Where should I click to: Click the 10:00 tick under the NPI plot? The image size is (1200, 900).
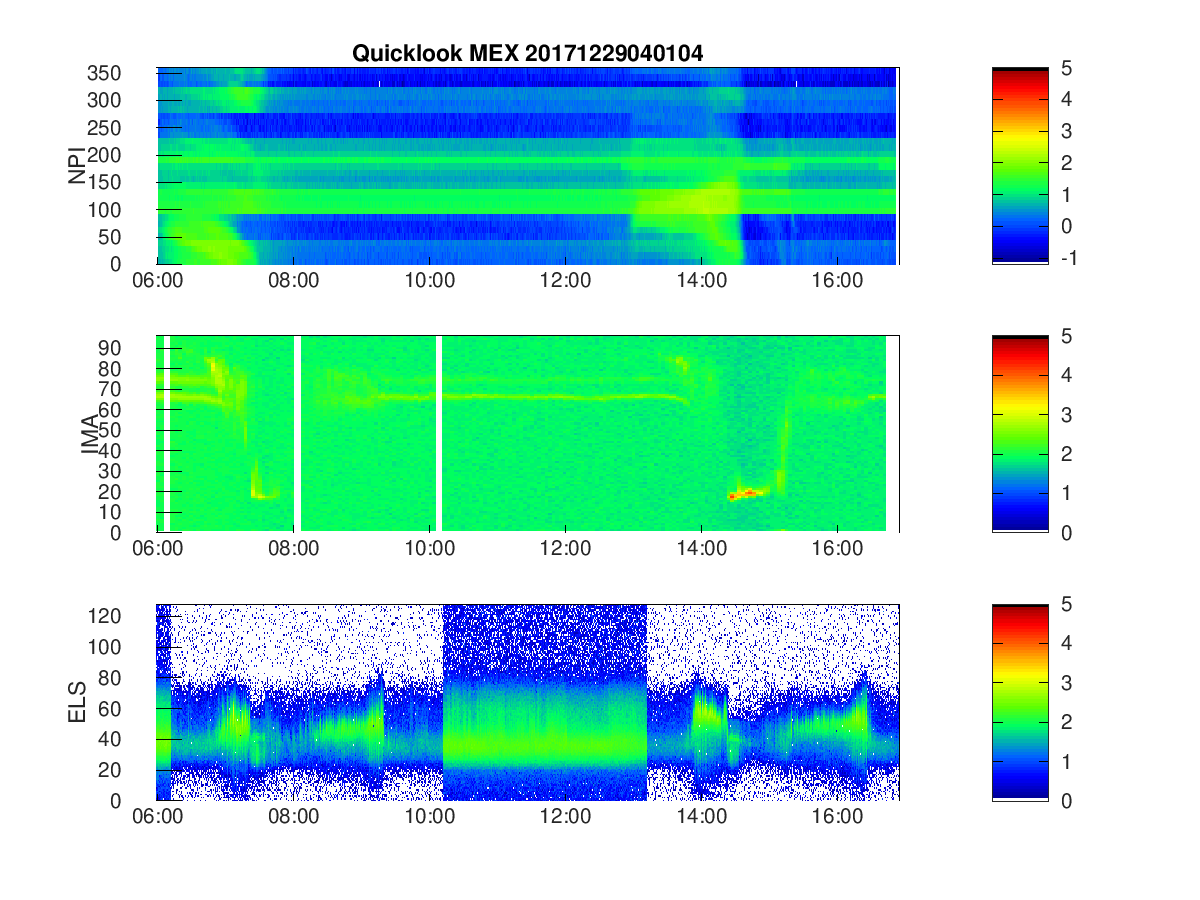coord(430,281)
